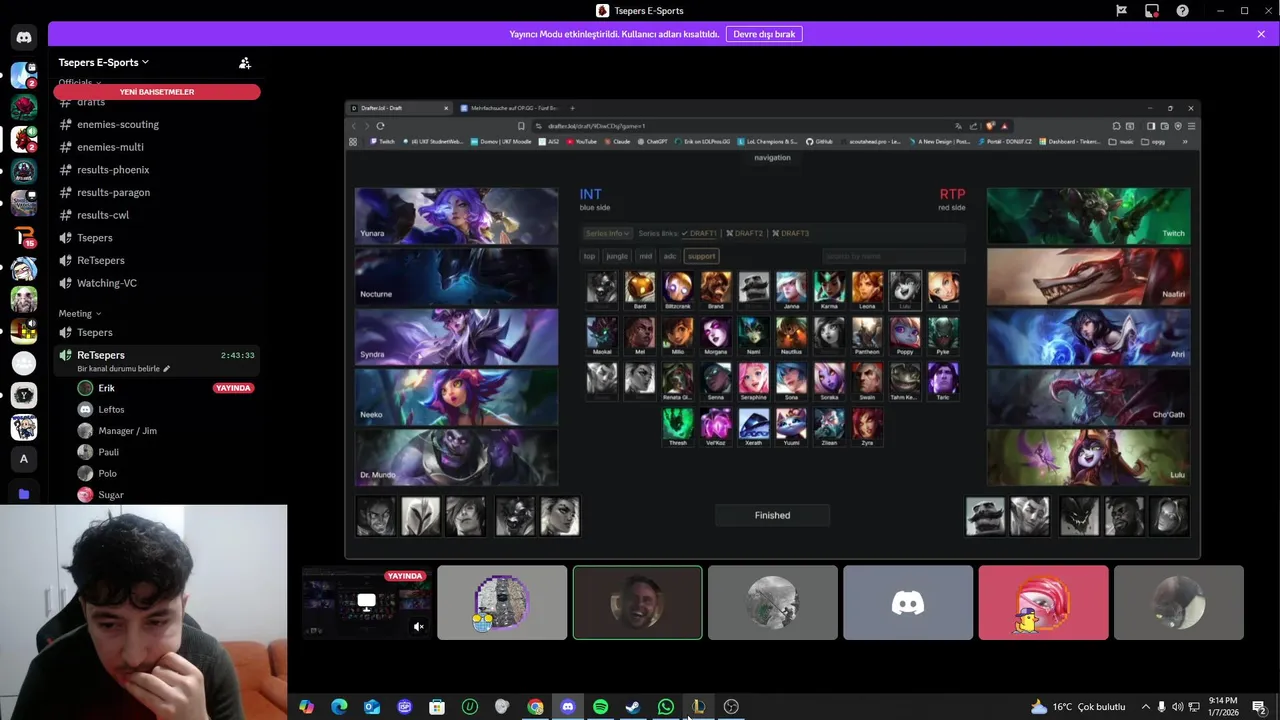The width and height of the screenshot is (1280, 720).
Task: Open the Discord help question mark icon
Action: pos(1183,11)
